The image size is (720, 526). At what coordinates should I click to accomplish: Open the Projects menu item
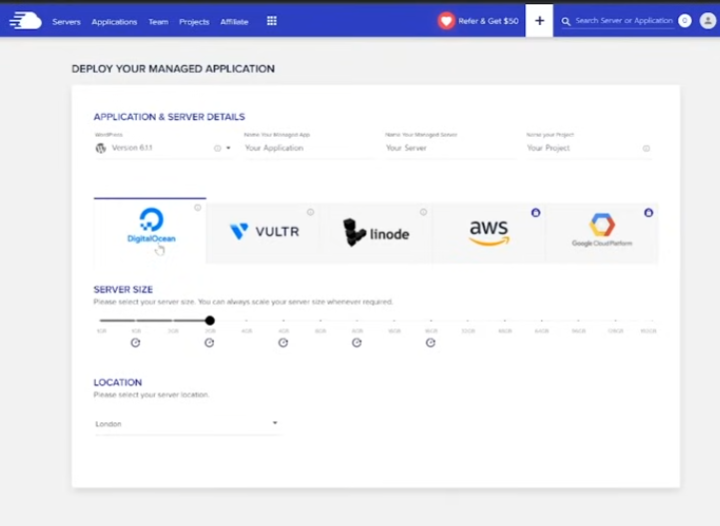[194, 22]
